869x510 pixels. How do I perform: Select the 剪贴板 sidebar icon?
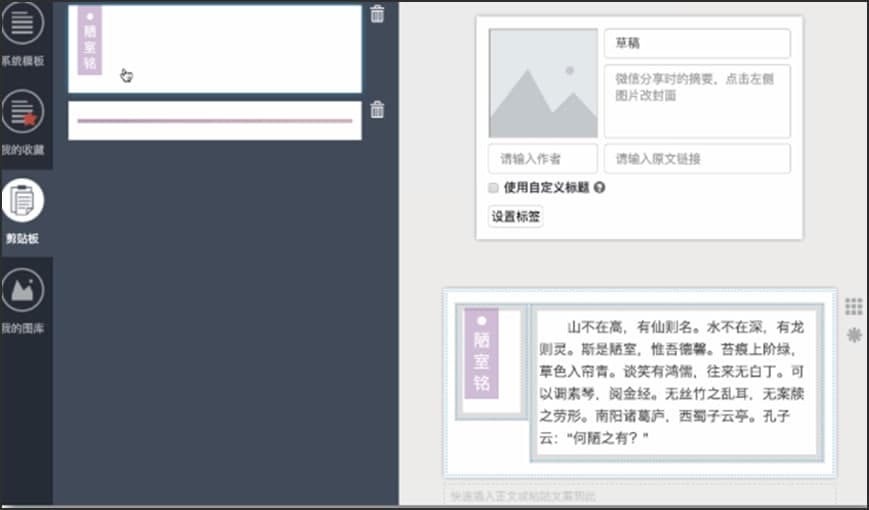tap(22, 200)
